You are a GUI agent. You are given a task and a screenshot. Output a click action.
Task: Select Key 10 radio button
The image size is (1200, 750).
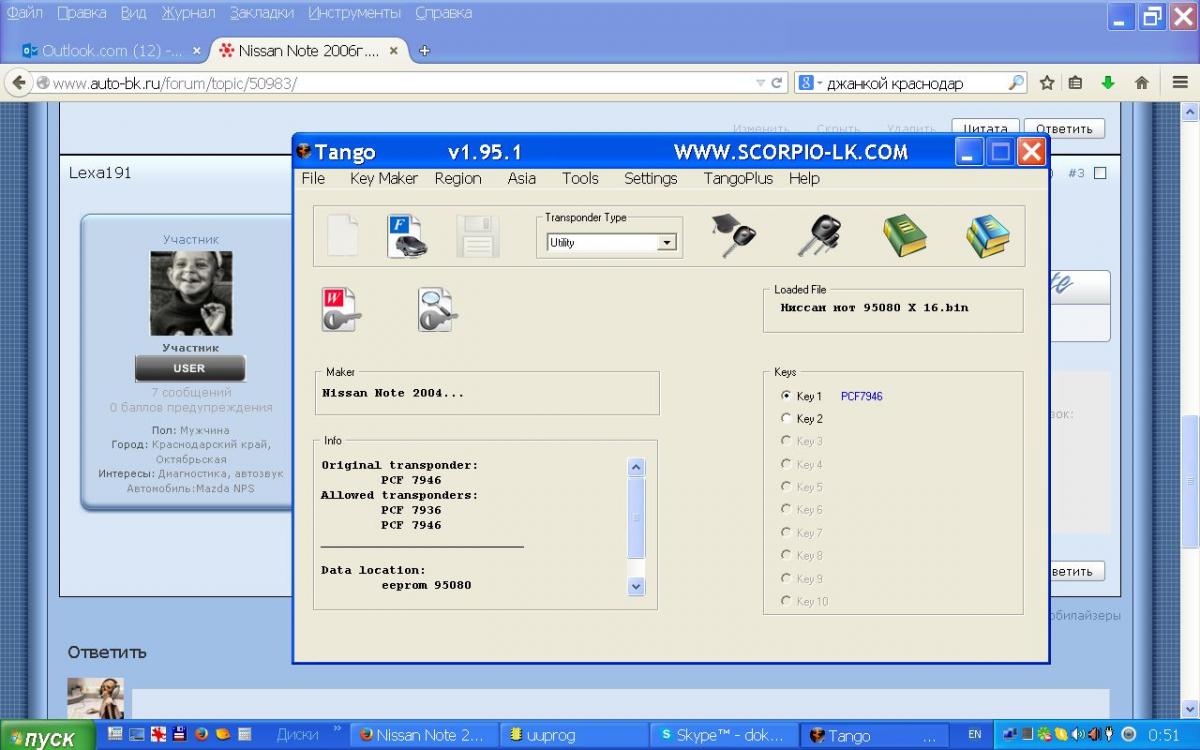point(786,601)
